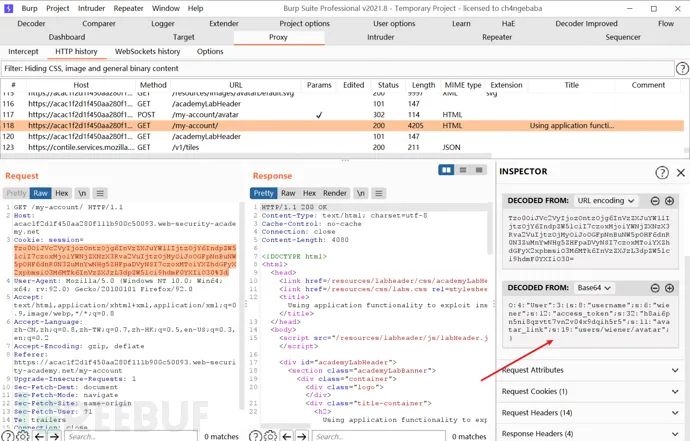Open the Target tab
Screen dimensions: 690x441
(184, 37)
